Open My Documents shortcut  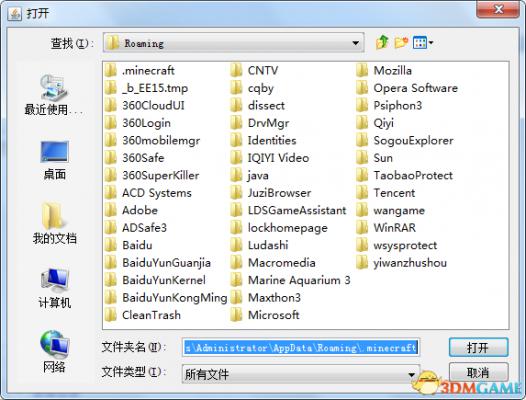pos(54,223)
